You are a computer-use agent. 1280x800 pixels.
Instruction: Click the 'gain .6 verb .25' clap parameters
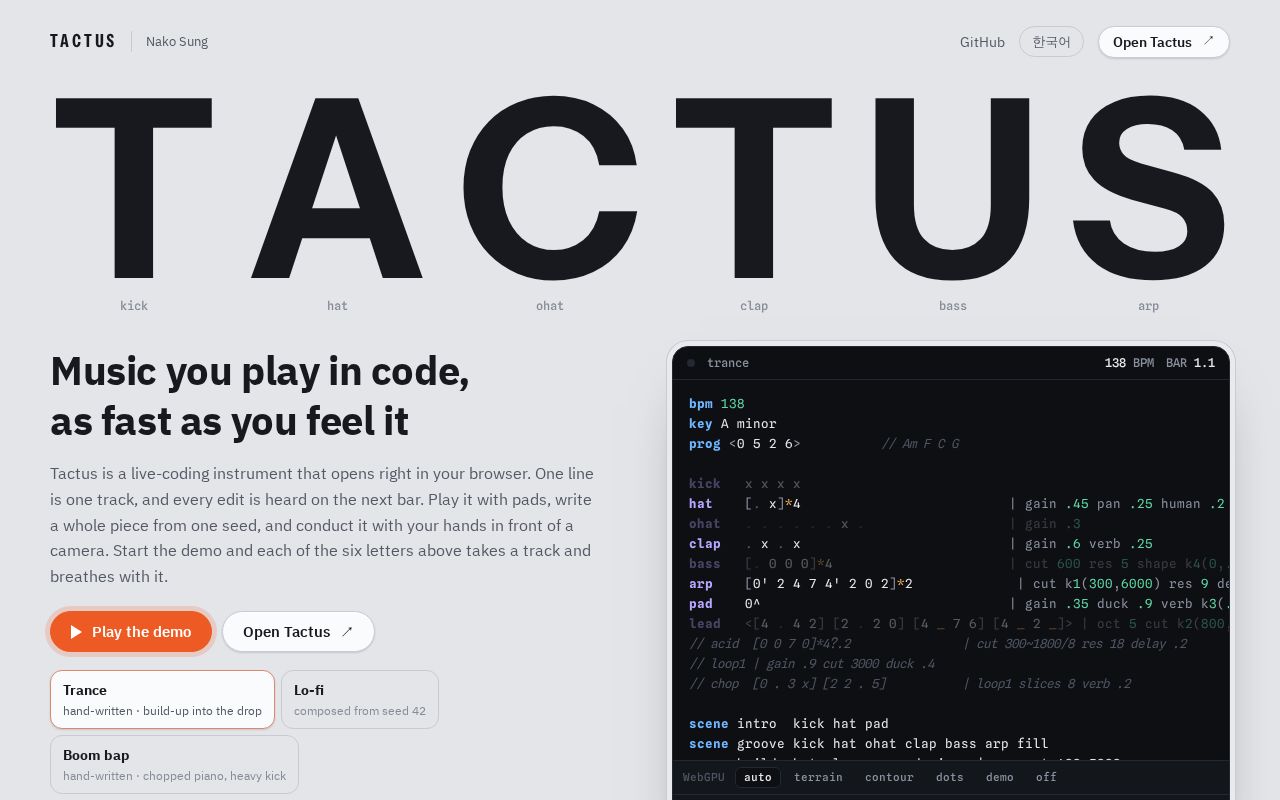tap(1089, 544)
